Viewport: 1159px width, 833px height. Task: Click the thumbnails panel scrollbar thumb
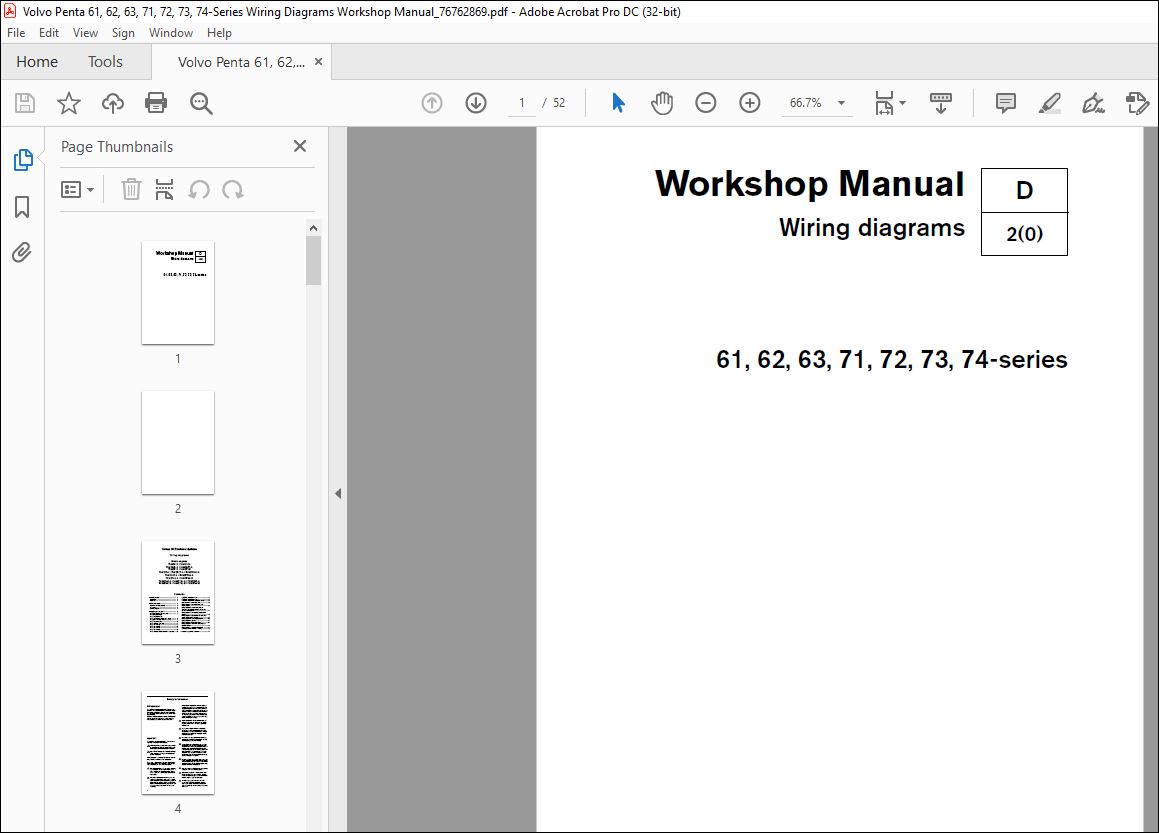click(313, 260)
